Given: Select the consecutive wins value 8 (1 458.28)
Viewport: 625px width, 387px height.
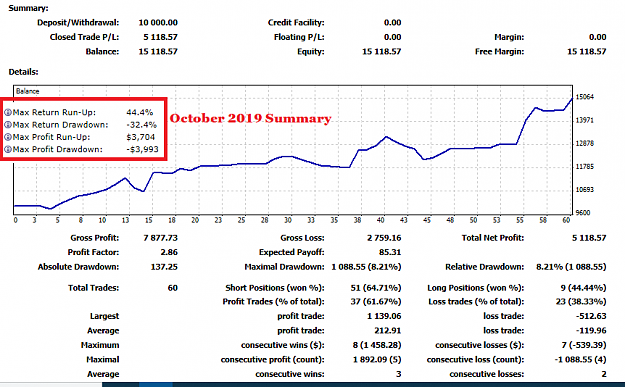Looking at the screenshot, I should coord(377,345).
